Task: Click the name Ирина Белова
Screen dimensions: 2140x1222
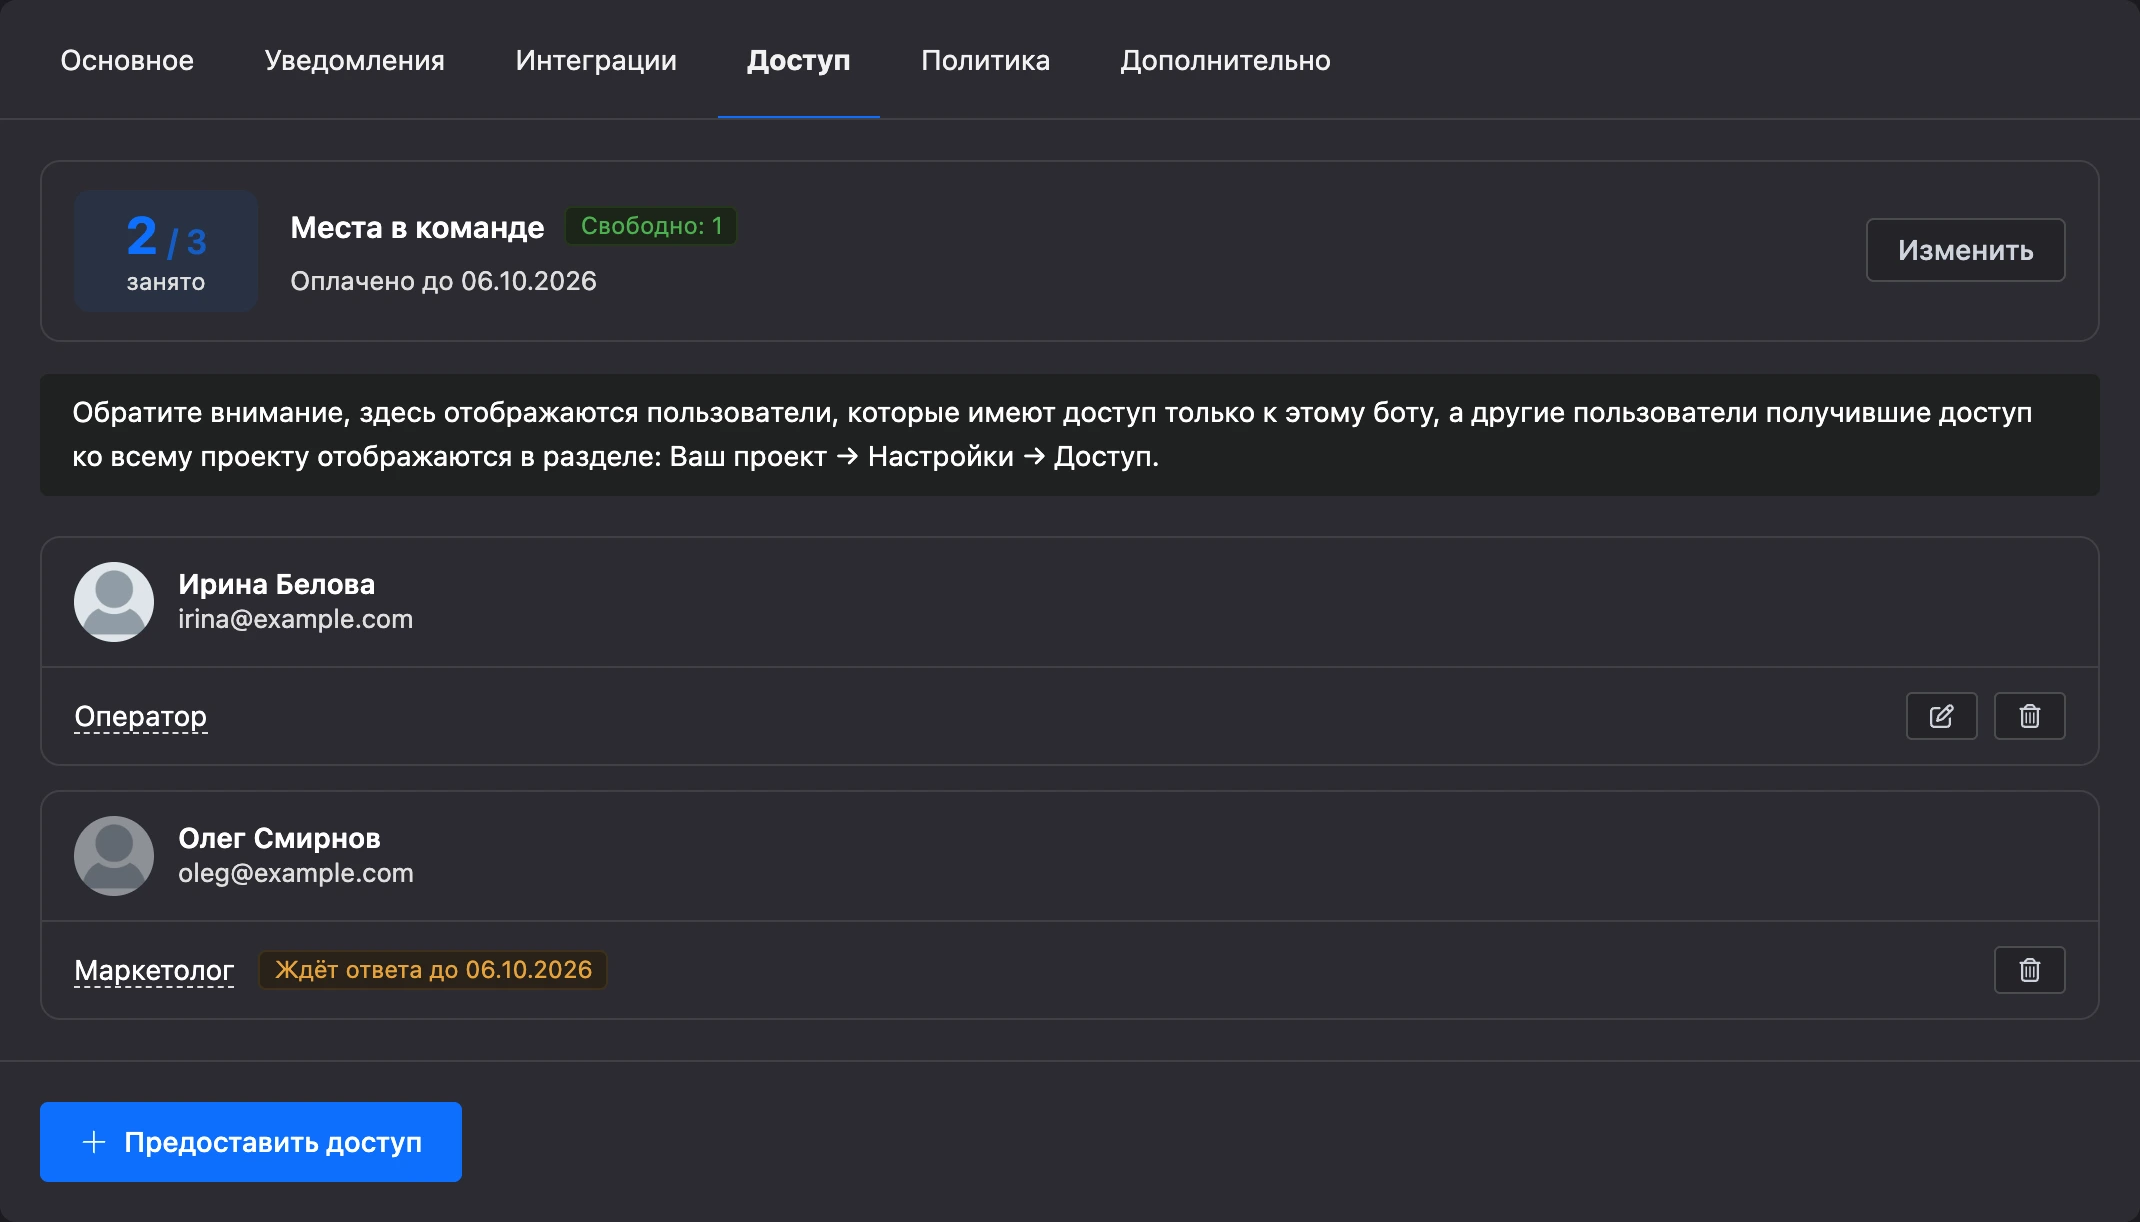Action: pos(277,584)
